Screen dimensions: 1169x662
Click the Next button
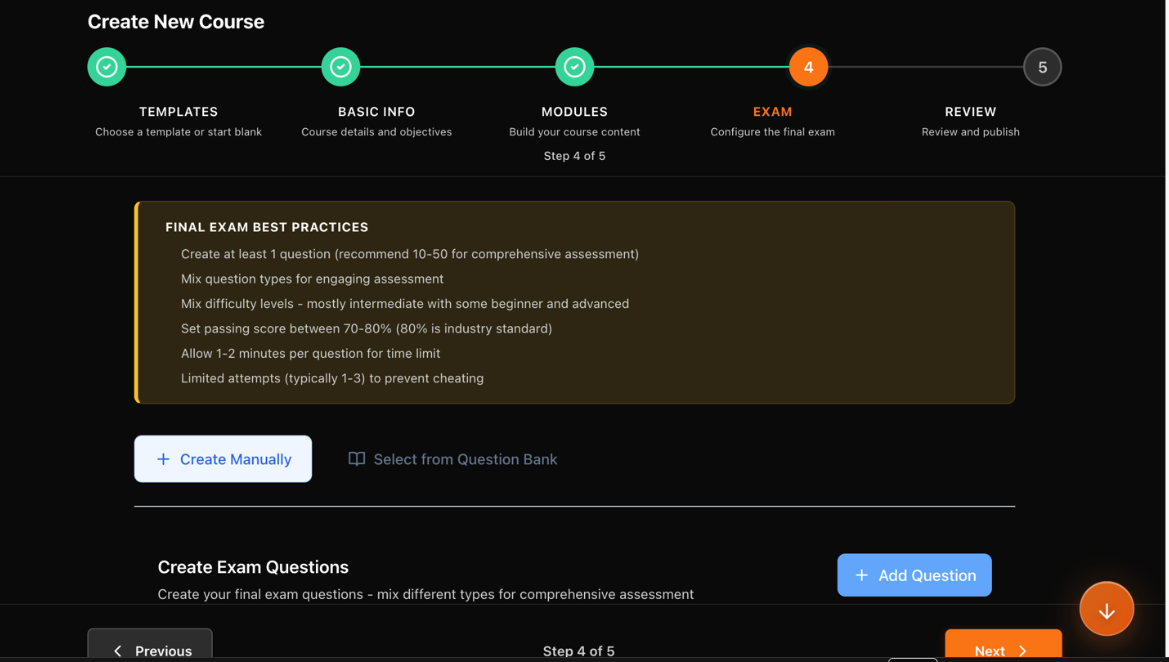tap(1003, 650)
